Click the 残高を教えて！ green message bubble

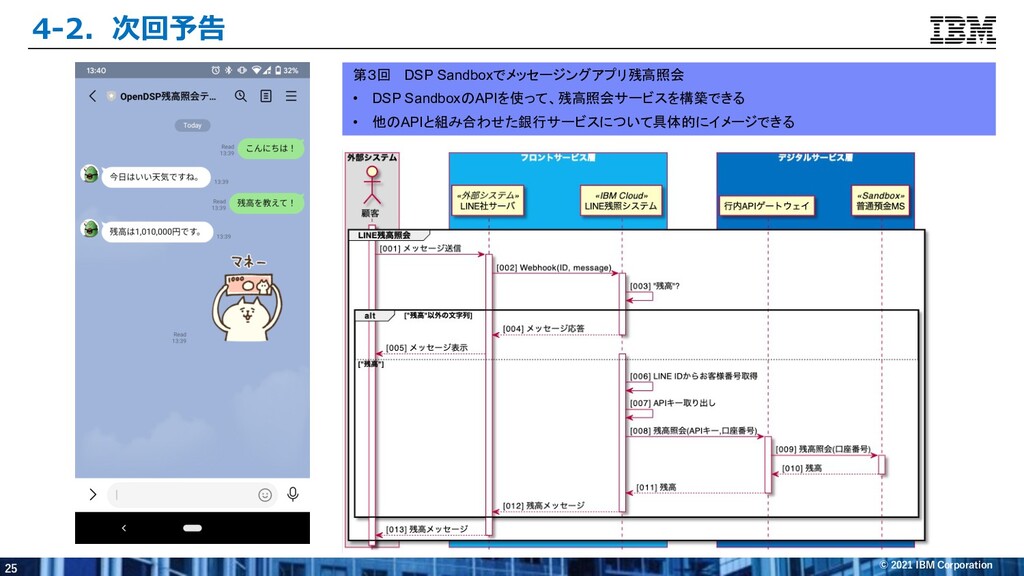[x=266, y=203]
